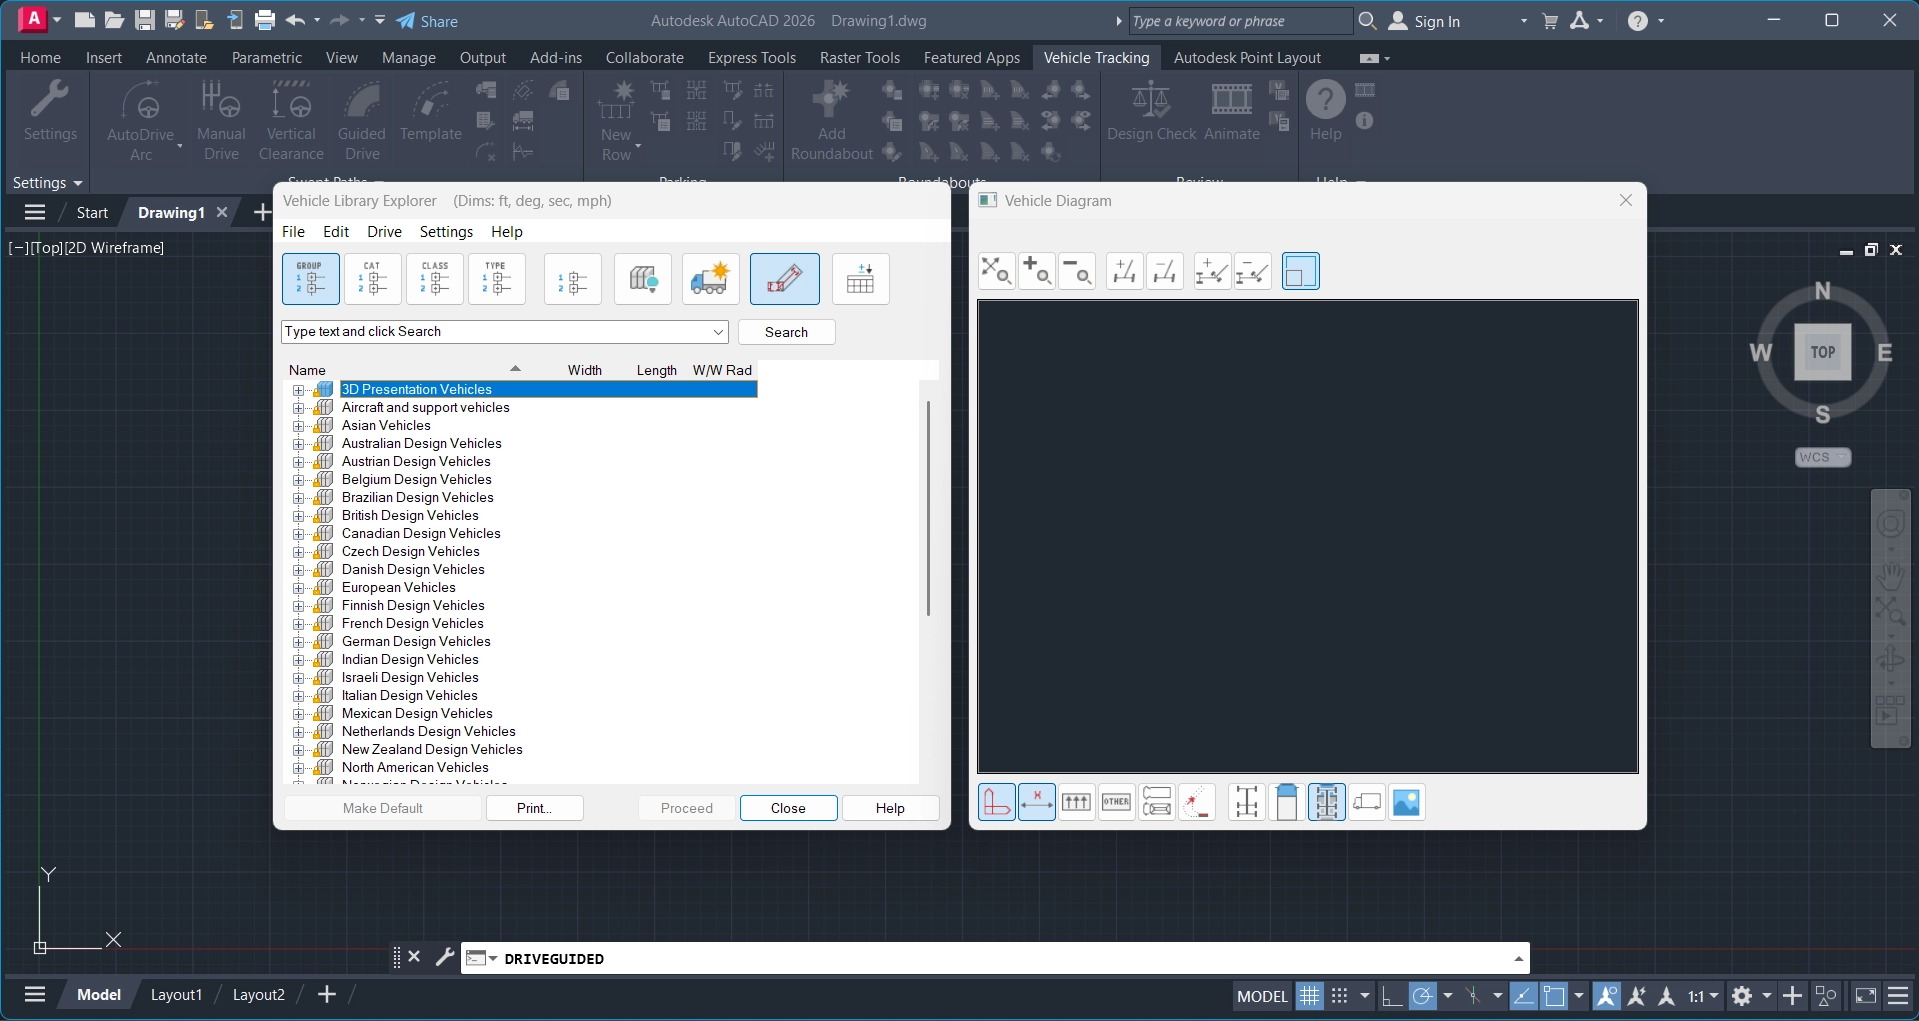Open the search text dropdown list
Screen dimensions: 1919x1021
(718, 332)
